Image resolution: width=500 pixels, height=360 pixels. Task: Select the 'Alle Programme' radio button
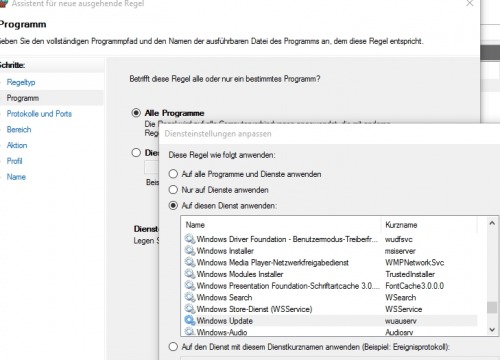click(136, 113)
